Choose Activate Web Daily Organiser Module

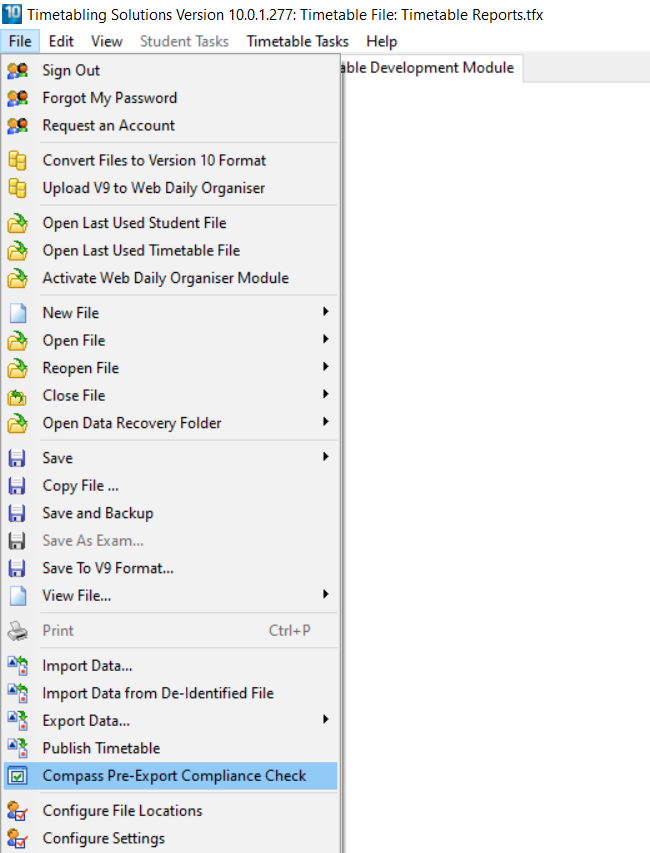coord(170,279)
